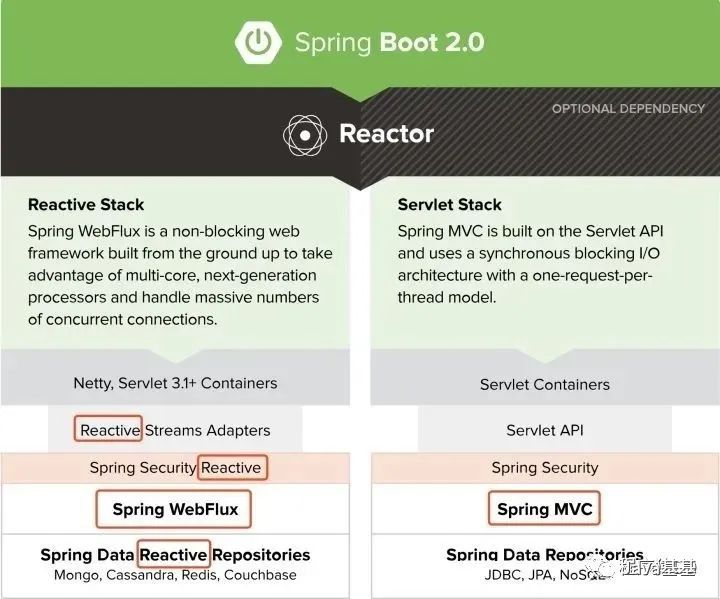Click Netty, Servlet 3.1+ Containers row

click(175, 383)
